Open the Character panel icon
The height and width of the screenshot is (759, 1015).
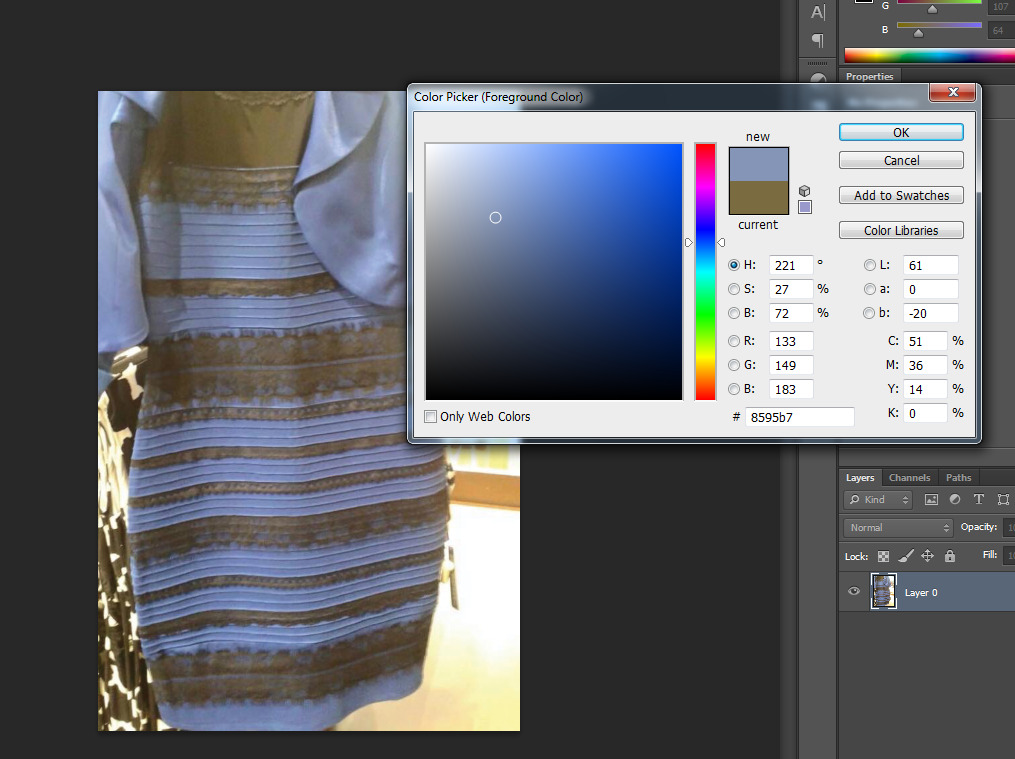tap(817, 13)
